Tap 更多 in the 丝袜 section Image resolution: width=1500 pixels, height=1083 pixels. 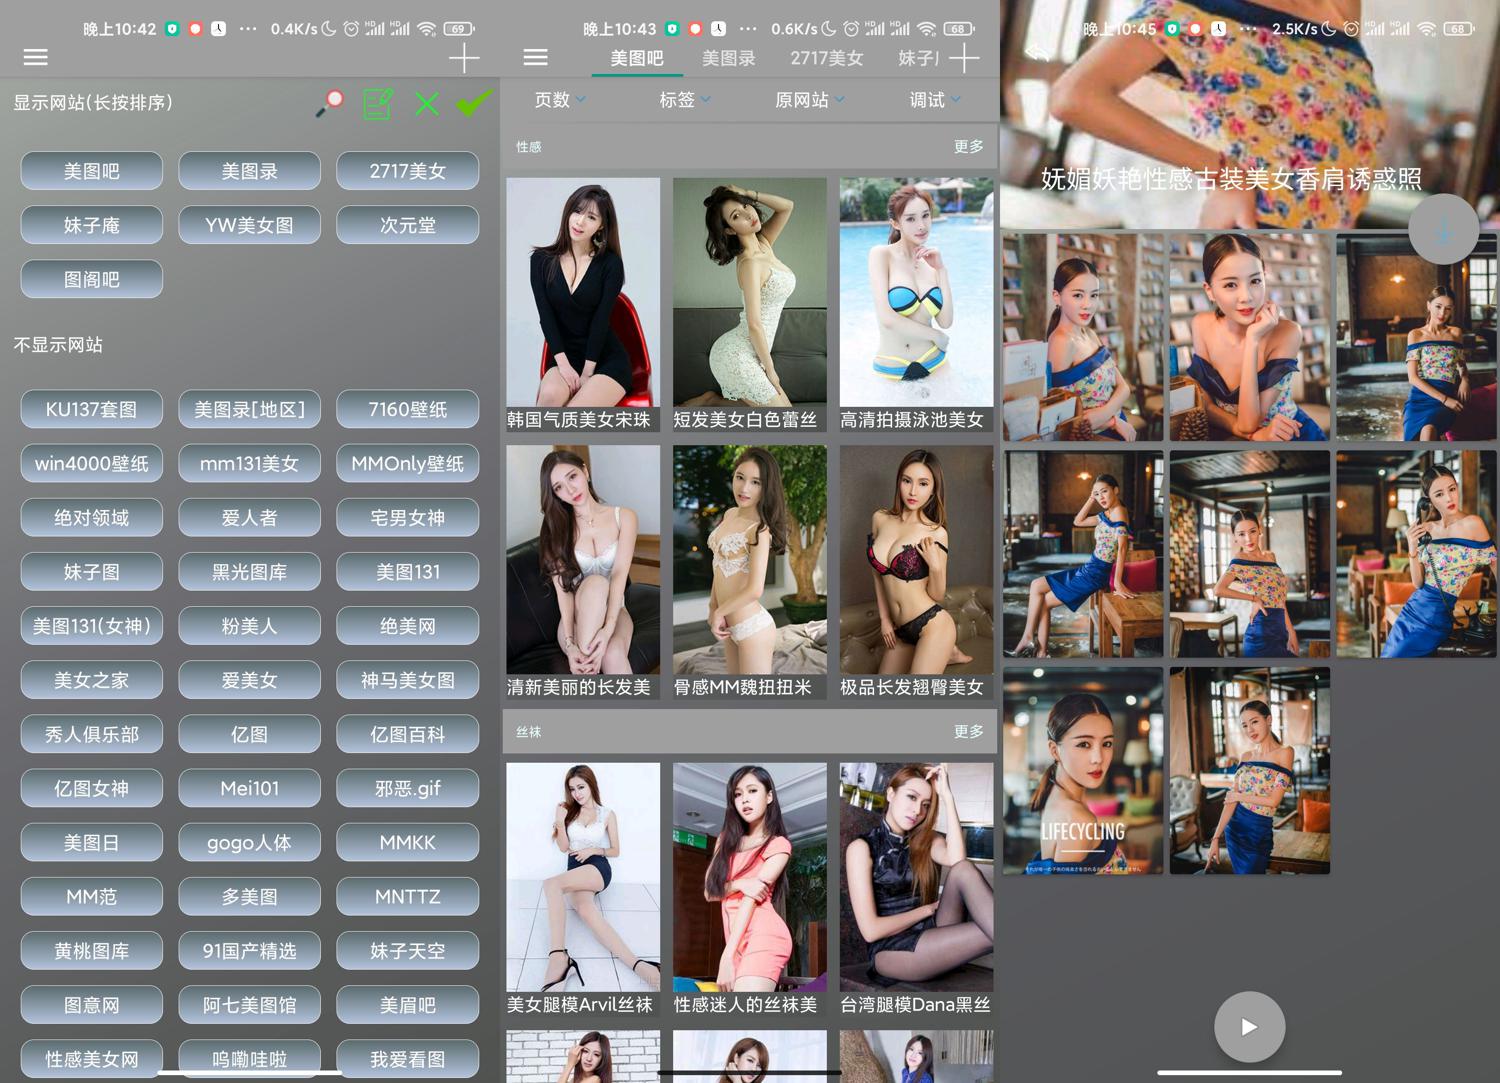coord(968,732)
